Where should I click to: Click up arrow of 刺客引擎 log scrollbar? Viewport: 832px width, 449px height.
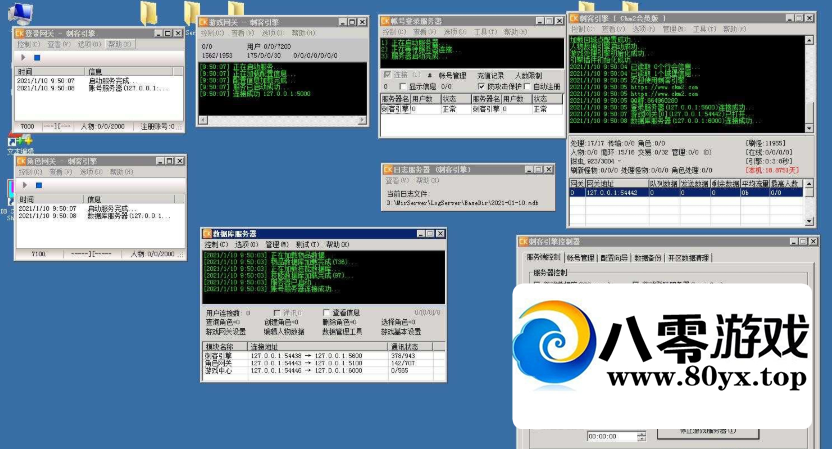(x=809, y=40)
